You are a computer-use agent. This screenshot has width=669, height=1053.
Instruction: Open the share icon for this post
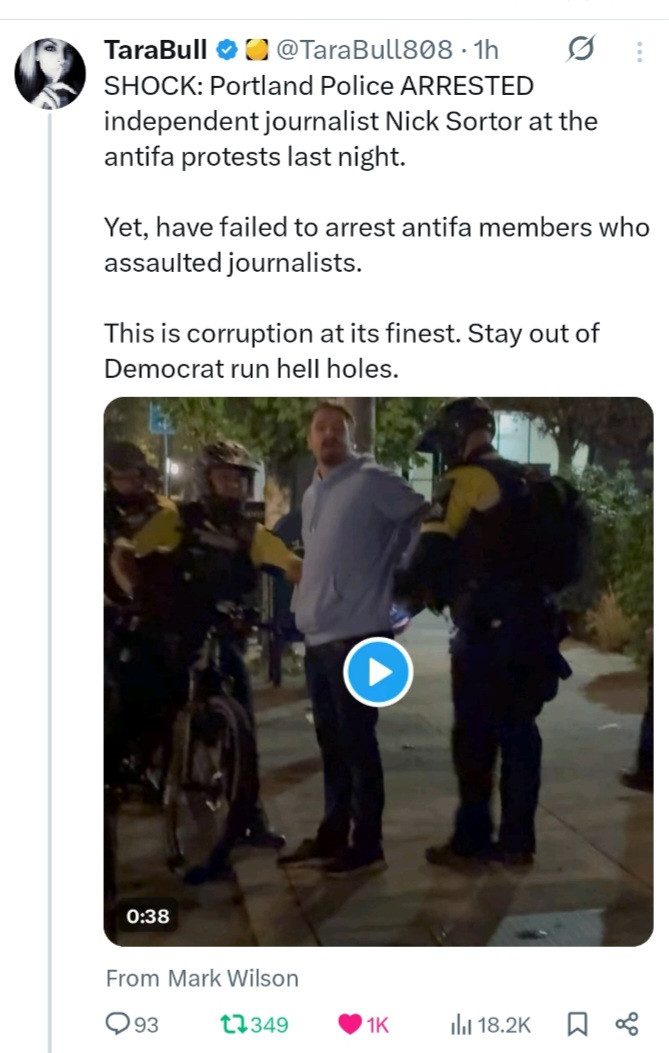click(x=627, y=1024)
